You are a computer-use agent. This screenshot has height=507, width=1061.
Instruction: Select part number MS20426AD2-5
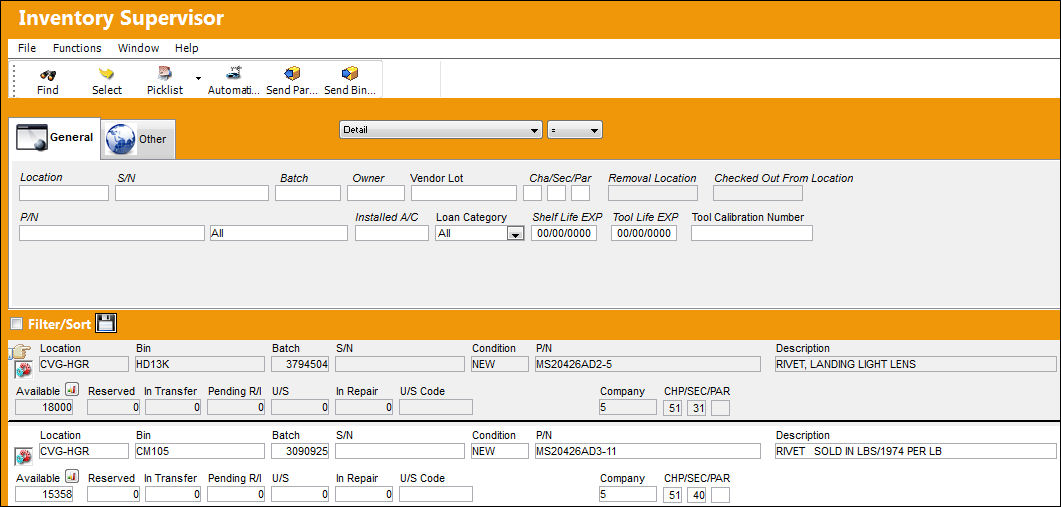pyautogui.click(x=648, y=364)
